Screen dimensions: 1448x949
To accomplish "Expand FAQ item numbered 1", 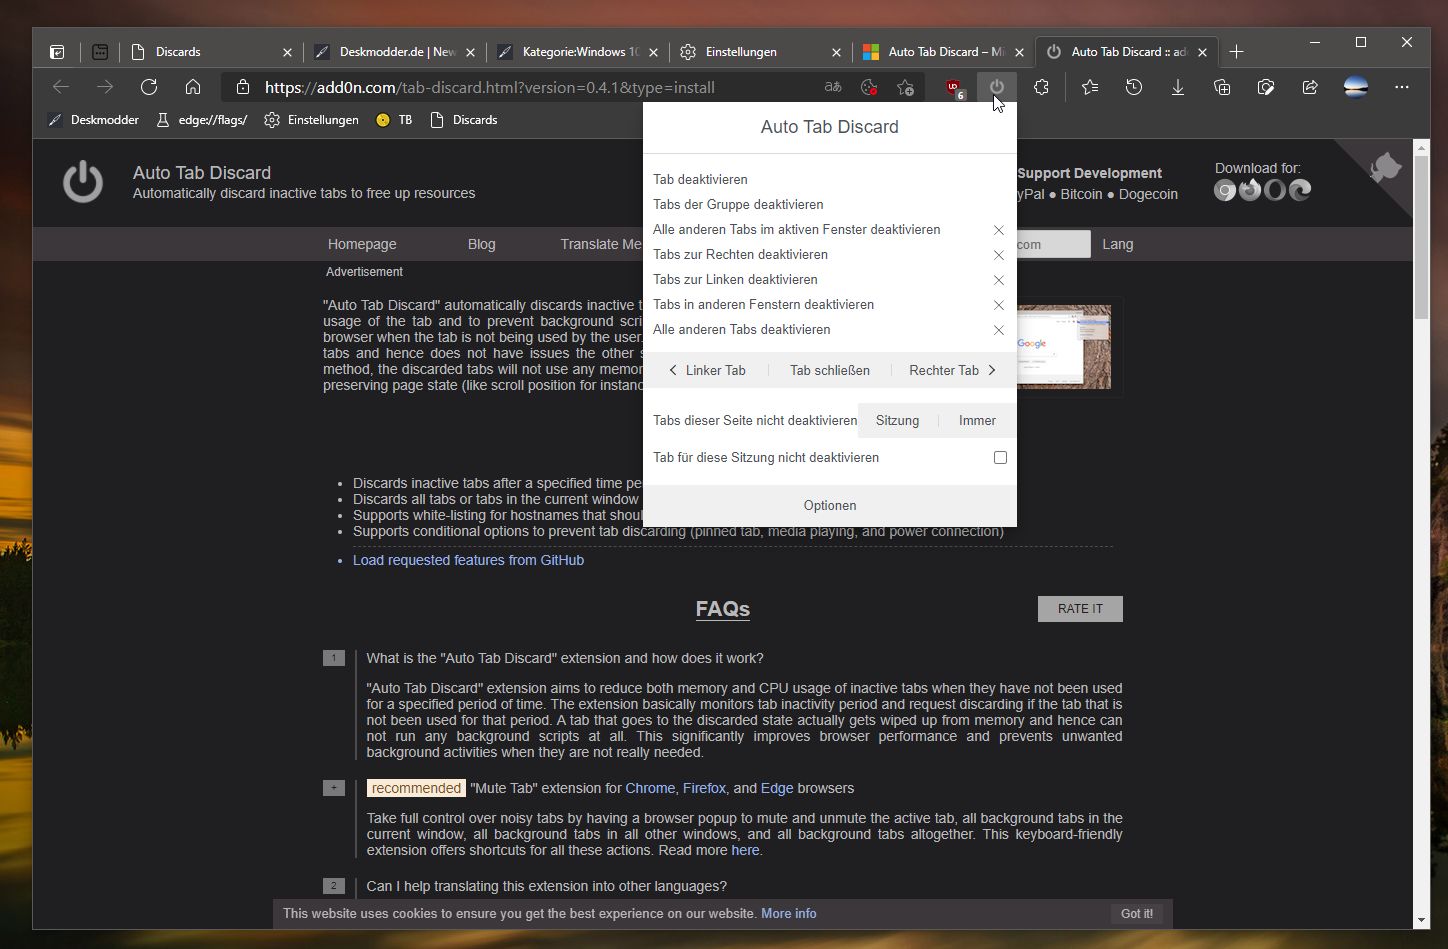I will [x=334, y=658].
